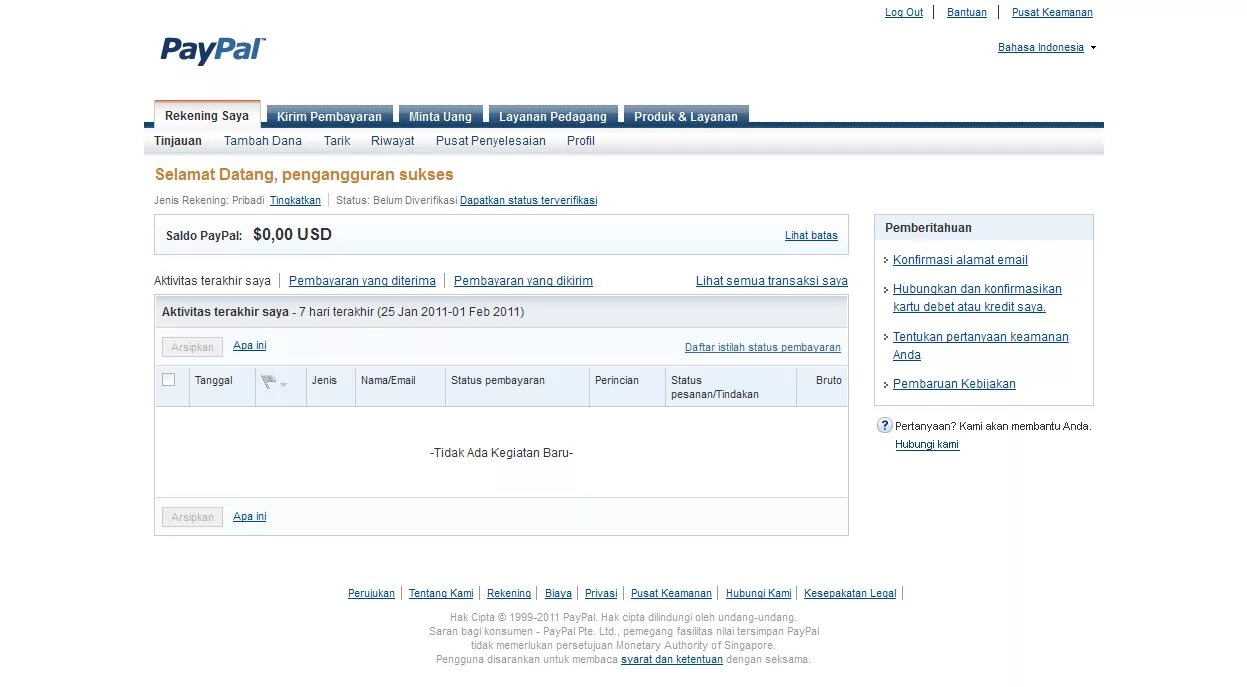Click Lihat semua transaksi saya link
The width and height of the screenshot is (1247, 687).
772,281
